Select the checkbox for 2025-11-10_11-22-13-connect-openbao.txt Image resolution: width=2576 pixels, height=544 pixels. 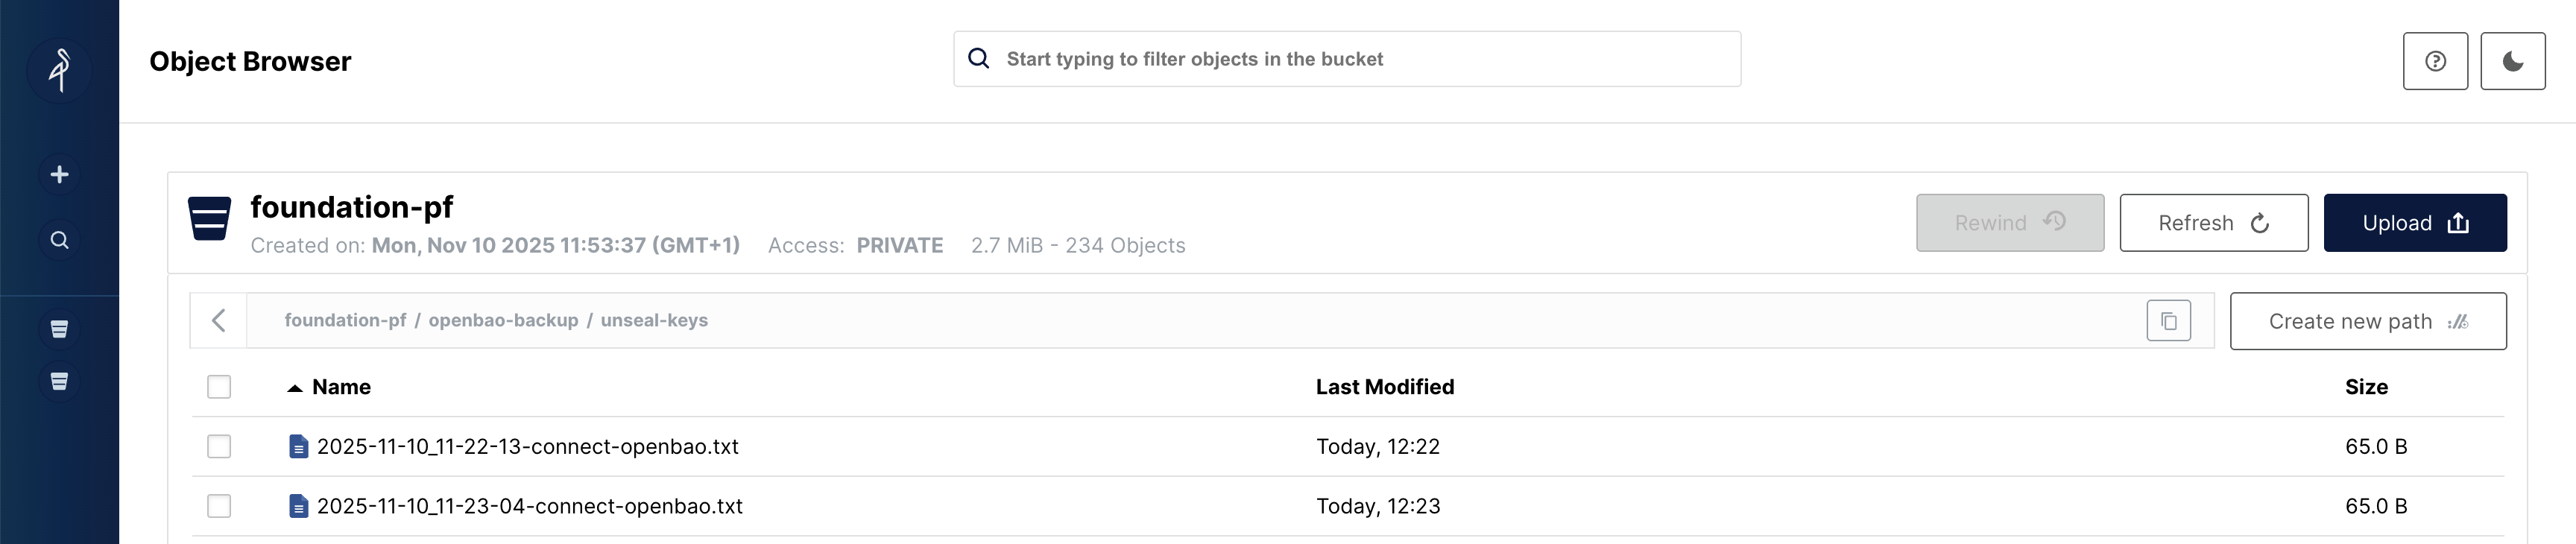tap(219, 447)
